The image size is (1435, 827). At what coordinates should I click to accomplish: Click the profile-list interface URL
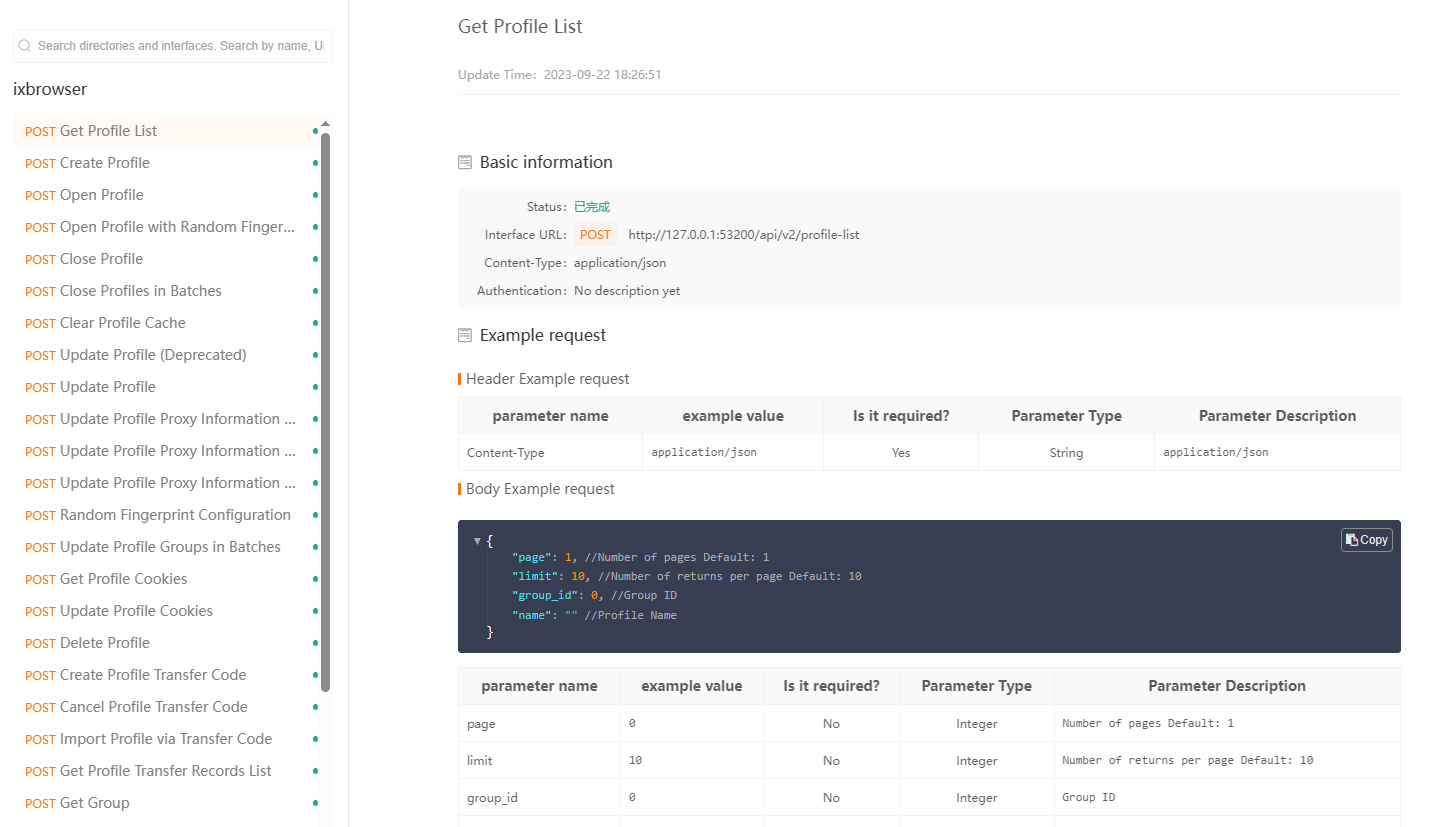(x=743, y=234)
